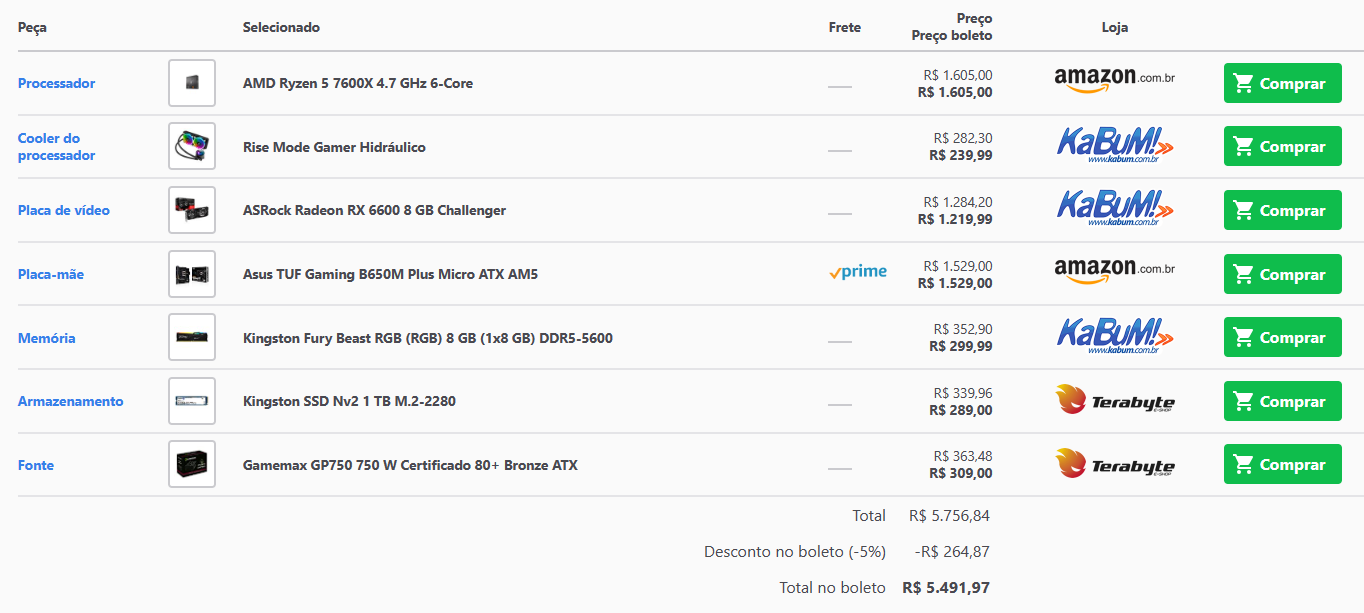1364x613 pixels.
Task: Click Comprar for the ASRock Radeon RX 6600
Action: pyautogui.click(x=1282, y=210)
